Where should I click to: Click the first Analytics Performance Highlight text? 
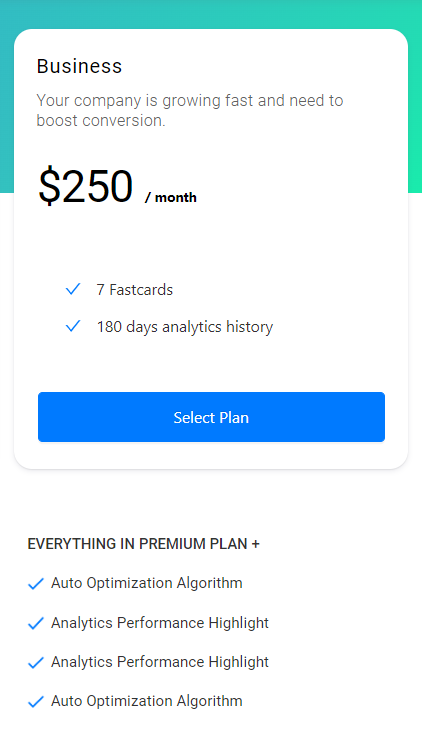coord(160,622)
